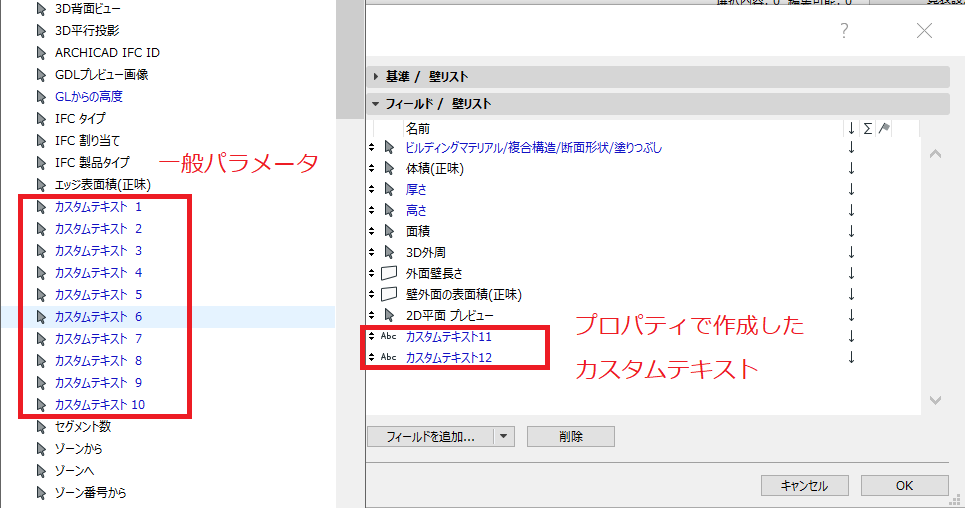Collapse the フィールド / 壁リスト section

coord(376,103)
